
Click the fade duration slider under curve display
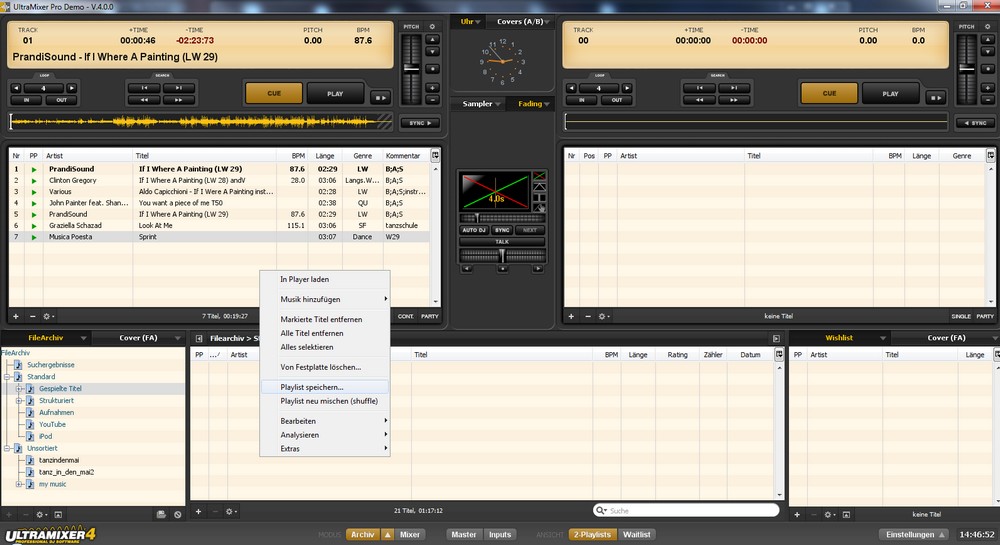click(x=502, y=218)
